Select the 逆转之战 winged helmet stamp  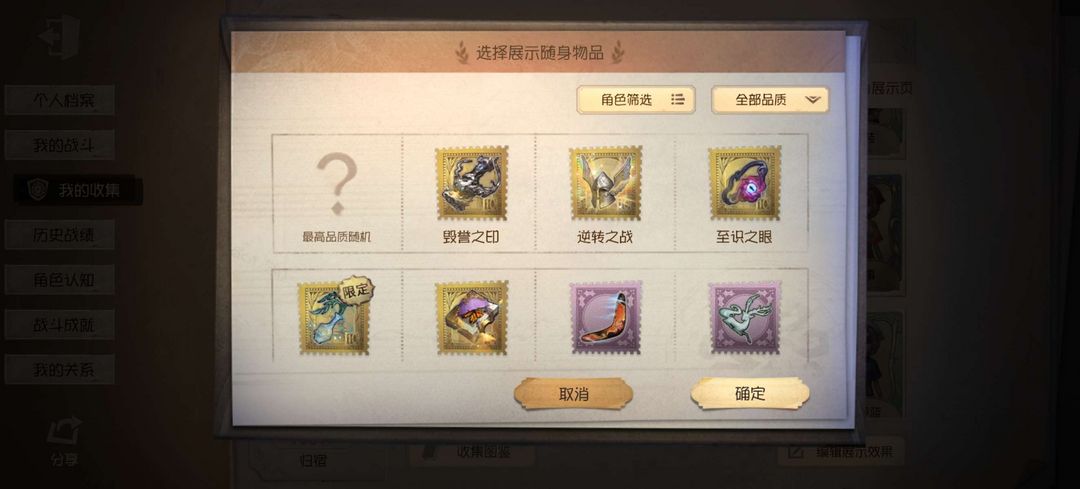(x=605, y=183)
